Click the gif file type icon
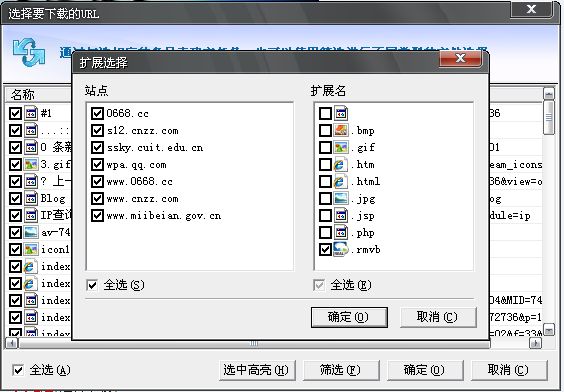 point(341,147)
